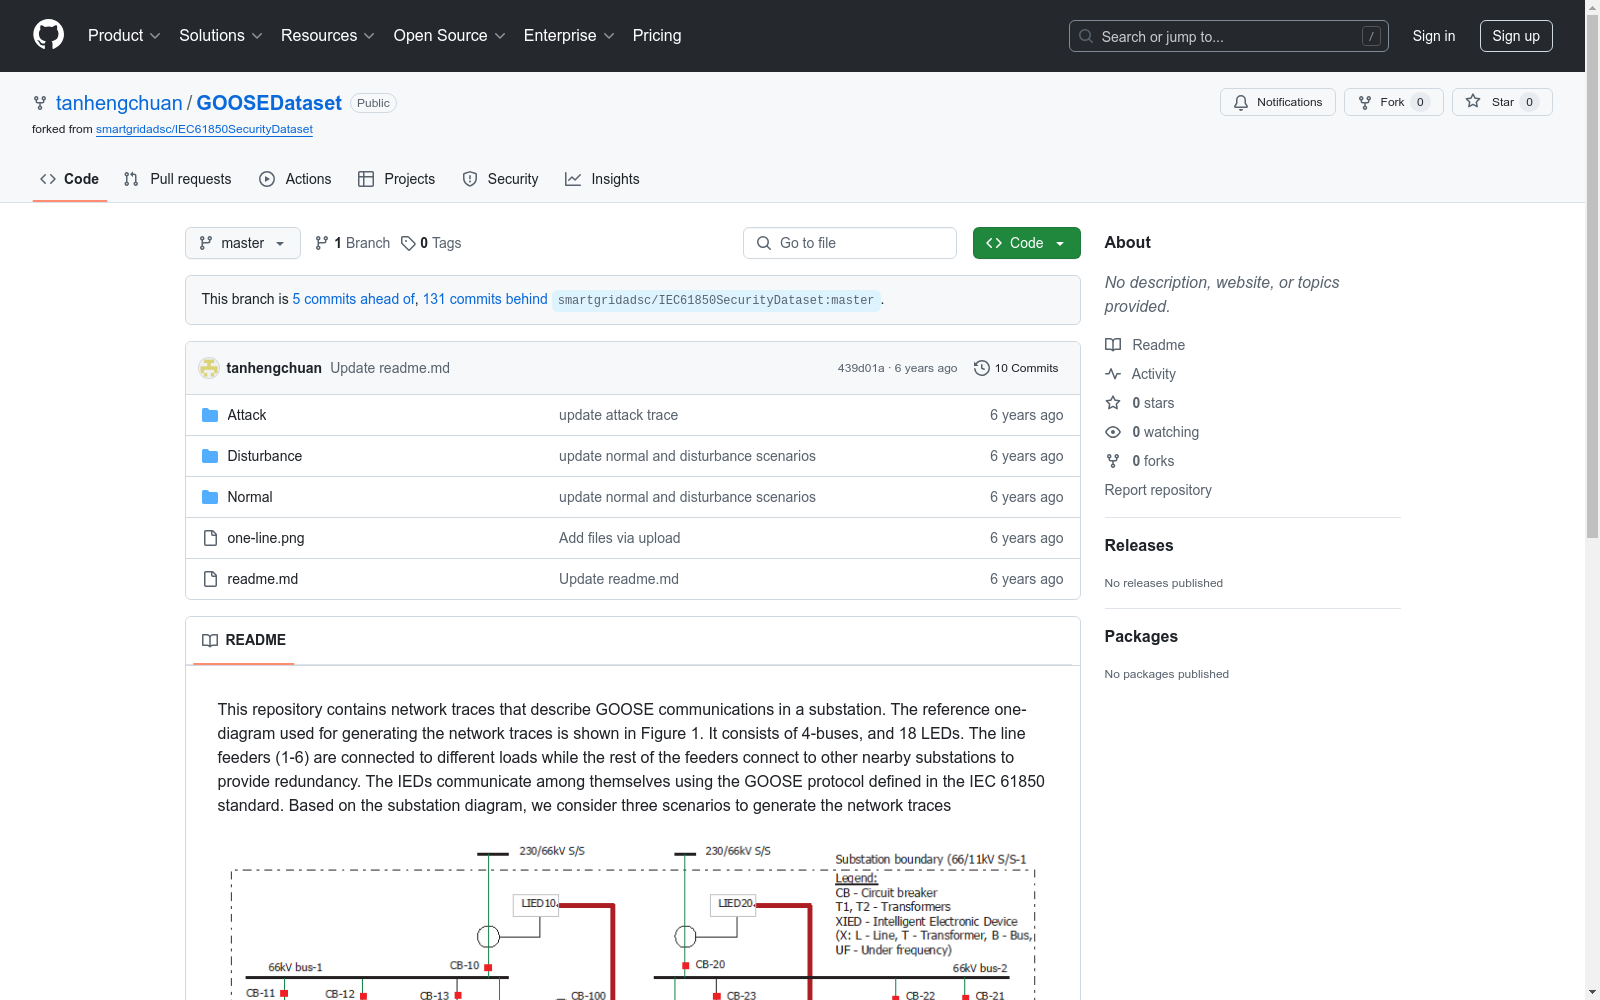
Task: Go to the Actions tab
Action: (295, 179)
